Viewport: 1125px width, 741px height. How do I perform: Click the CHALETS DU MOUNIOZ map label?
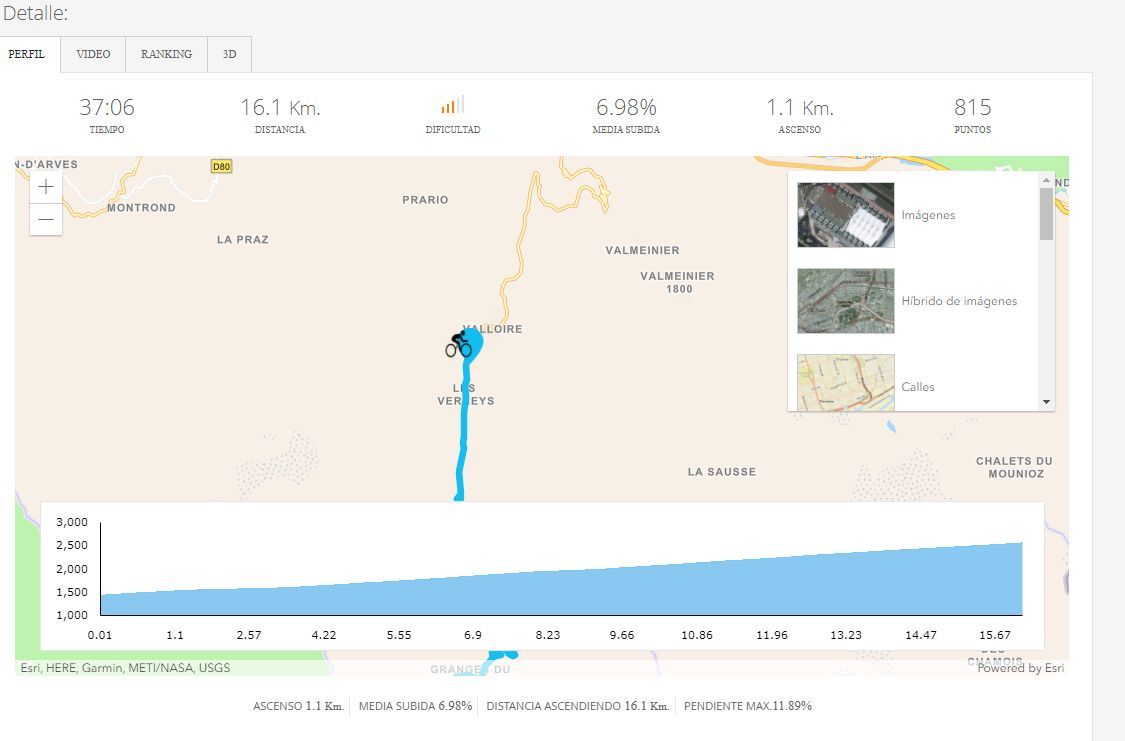1015,468
